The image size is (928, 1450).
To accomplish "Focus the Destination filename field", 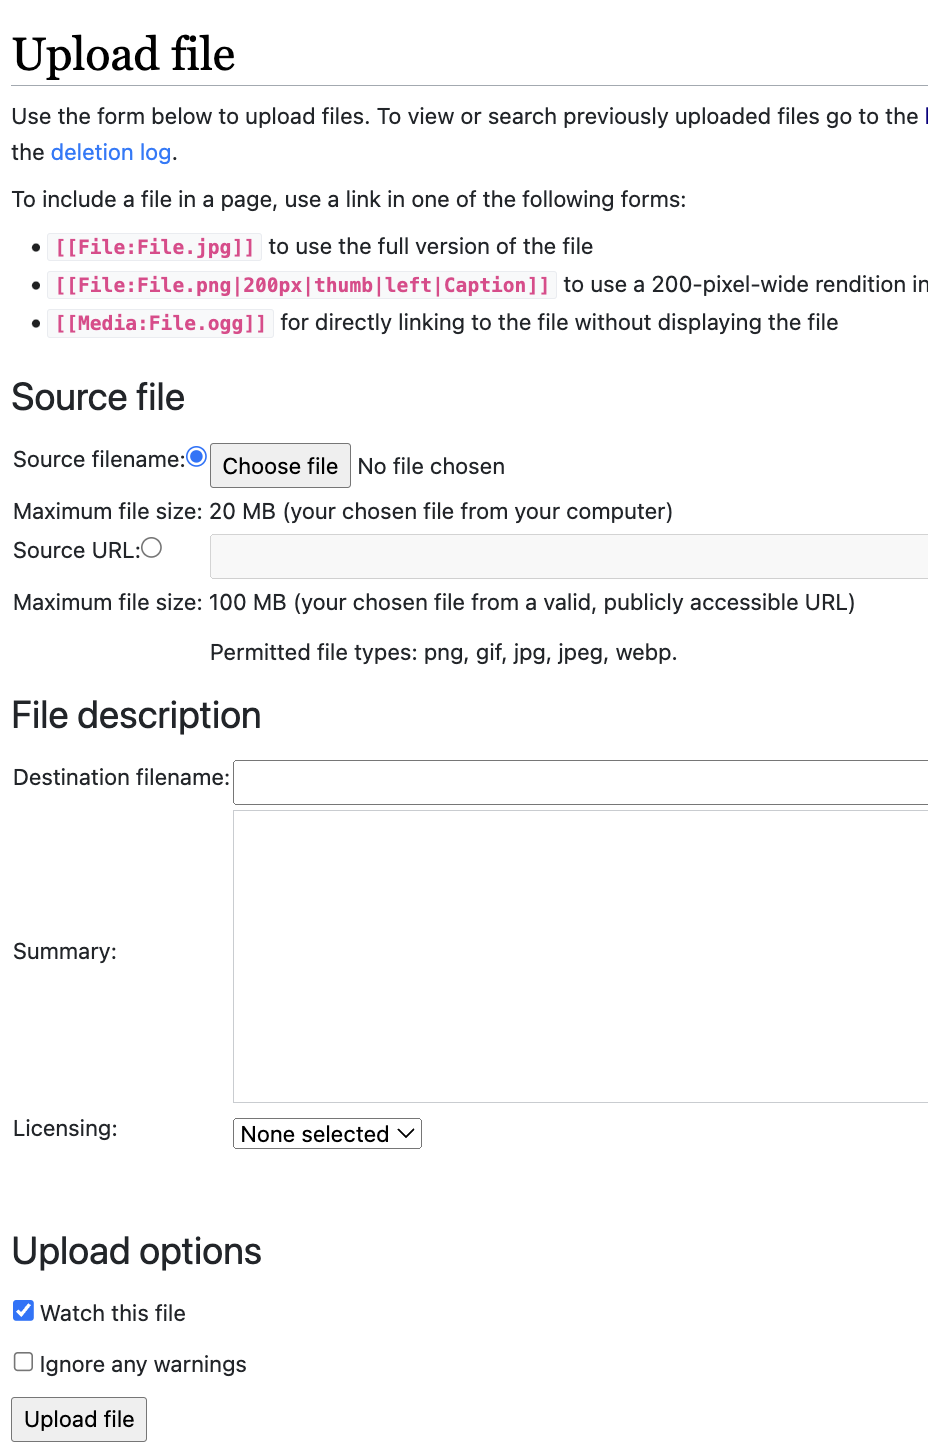I will [x=581, y=782].
